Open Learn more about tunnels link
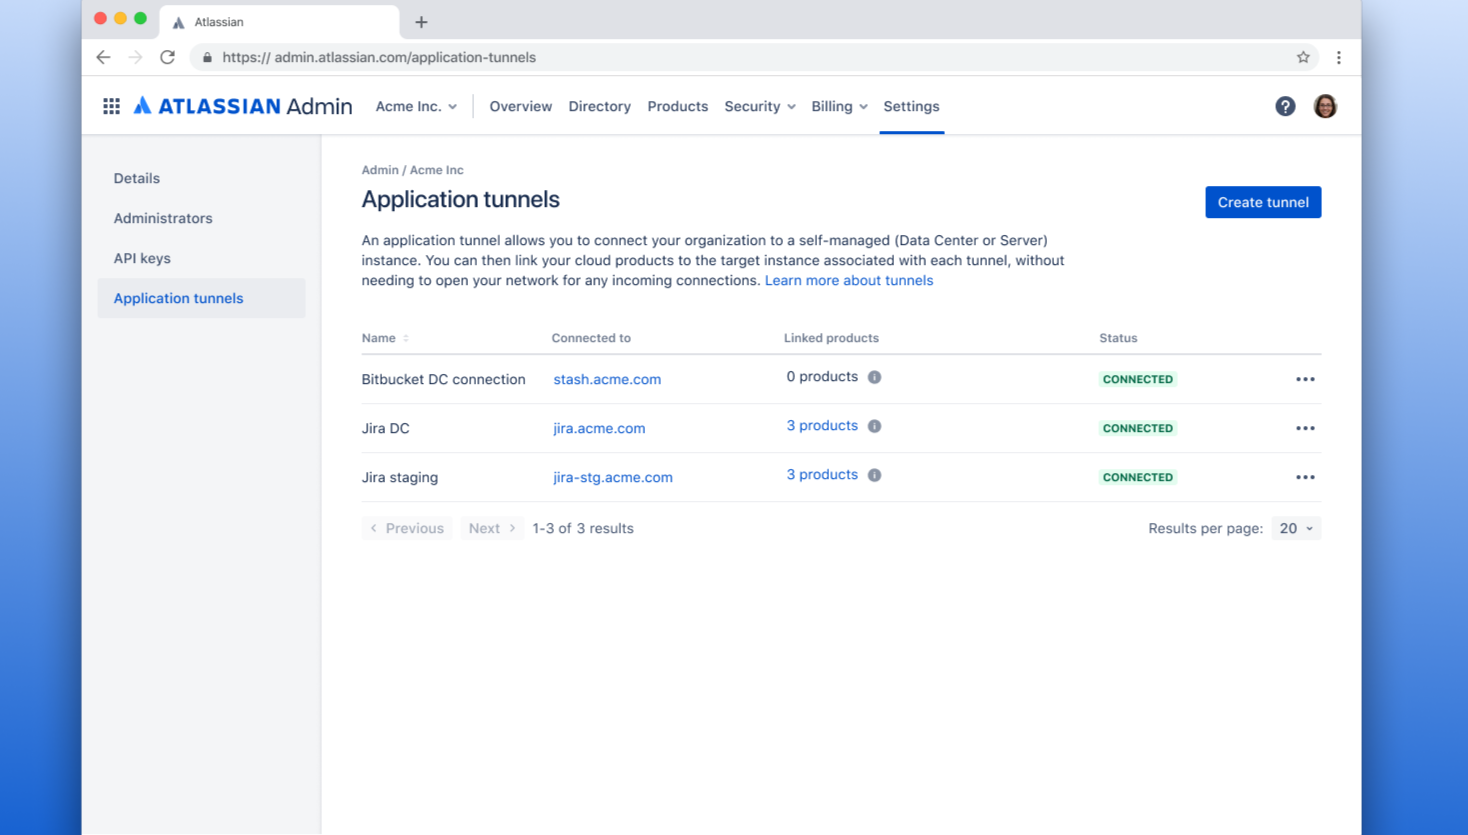1468x835 pixels. [848, 280]
